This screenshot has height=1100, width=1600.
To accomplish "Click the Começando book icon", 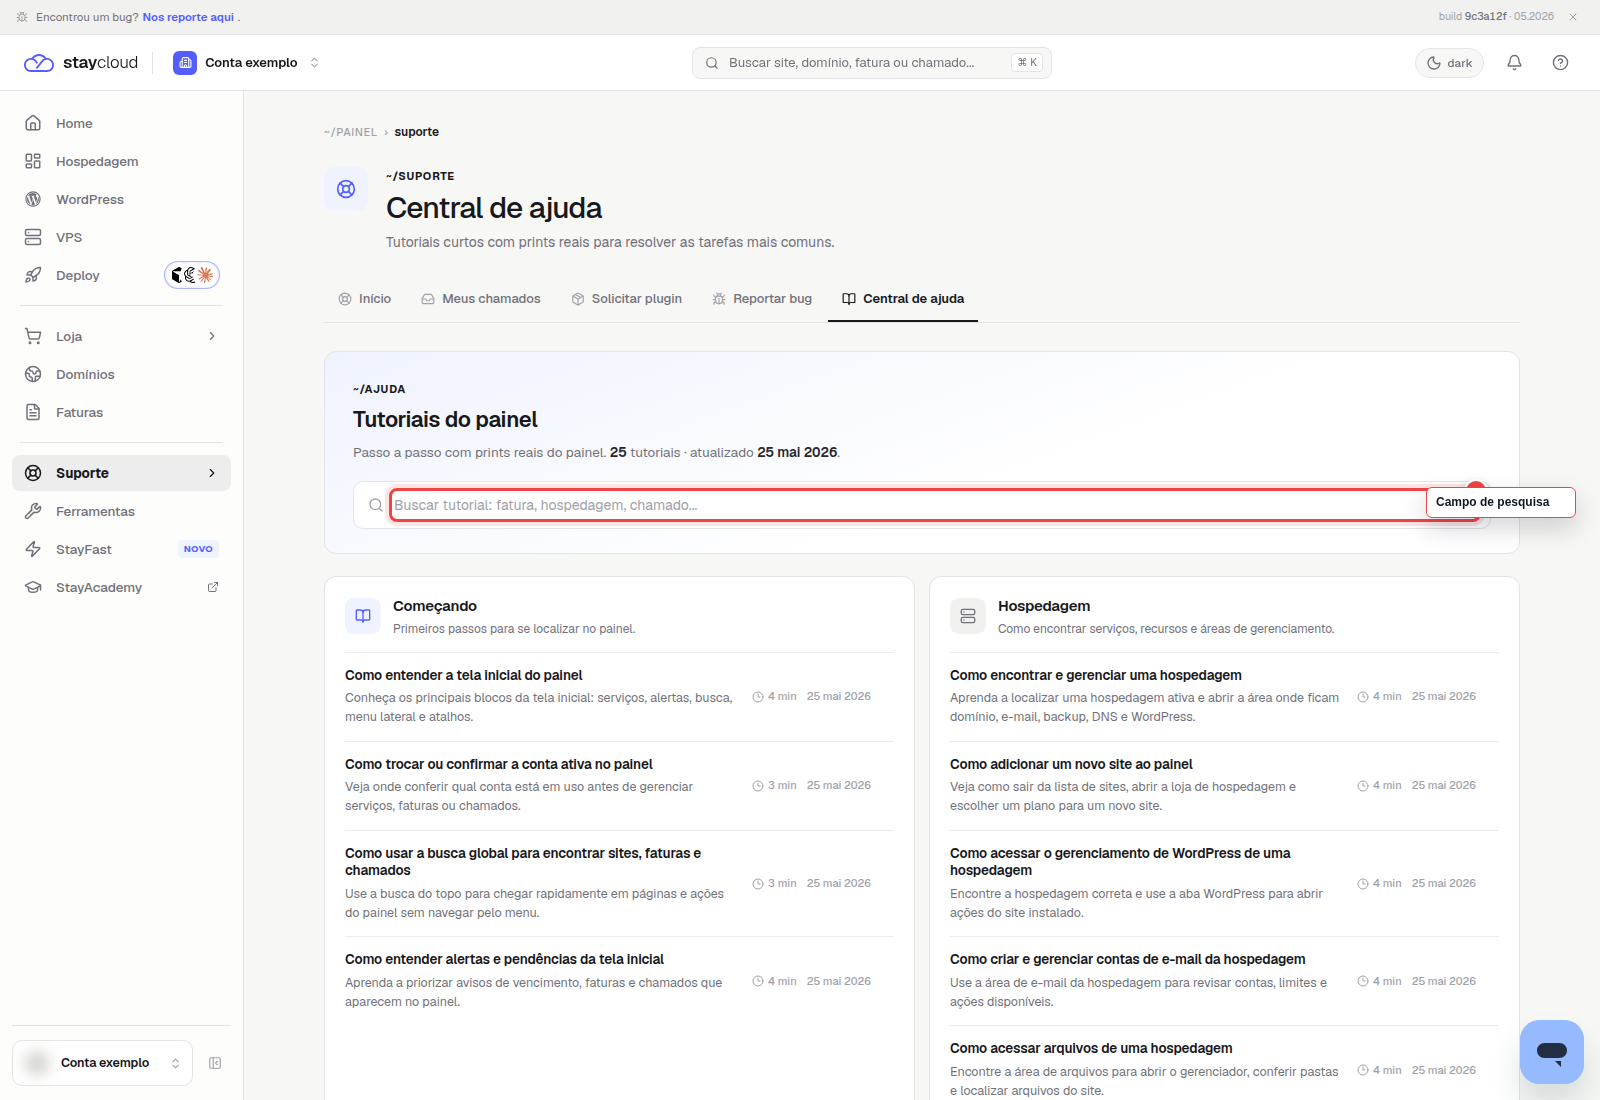I will [x=363, y=616].
